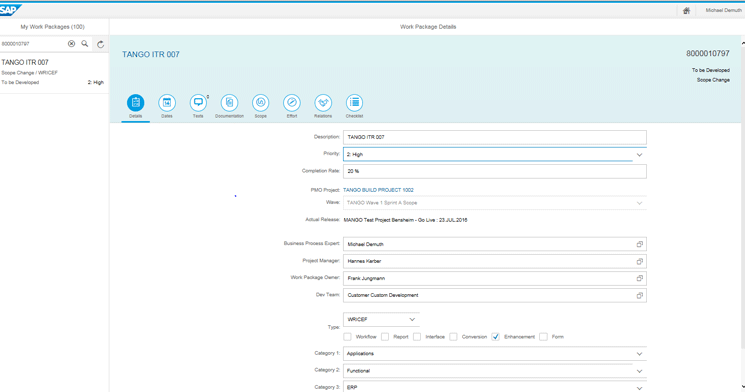Click the search magnifier icon

pyautogui.click(x=85, y=44)
